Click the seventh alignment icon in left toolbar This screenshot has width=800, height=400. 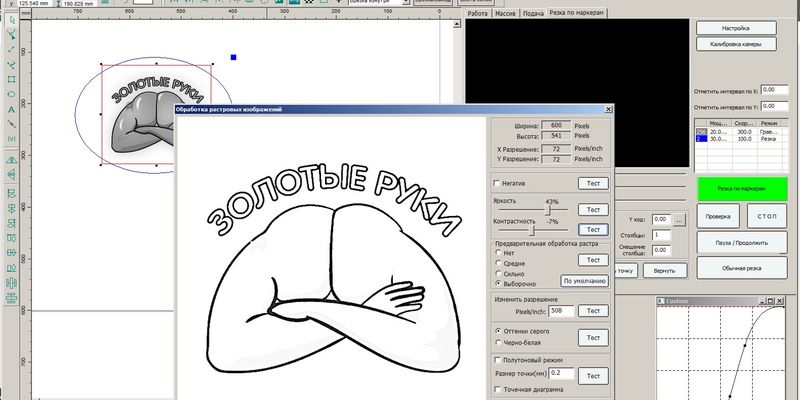click(x=11, y=282)
